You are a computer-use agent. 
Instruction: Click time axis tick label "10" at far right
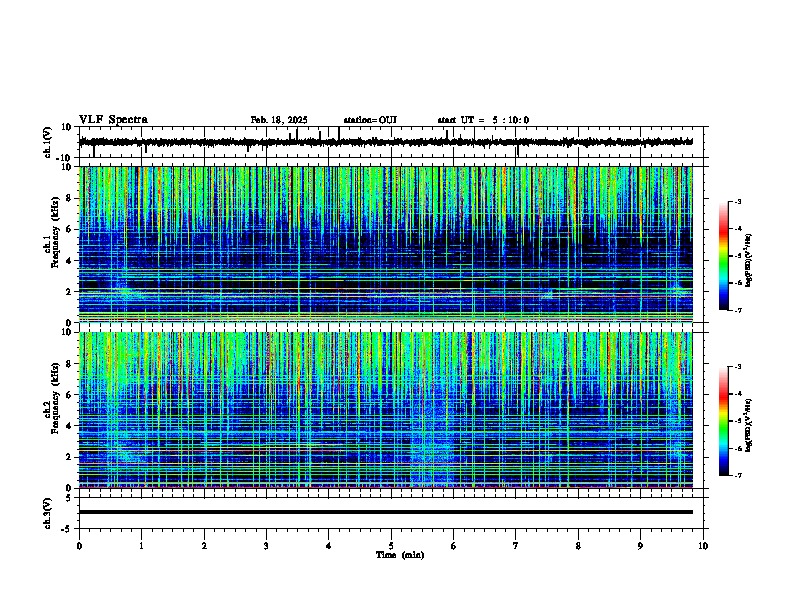[703, 546]
